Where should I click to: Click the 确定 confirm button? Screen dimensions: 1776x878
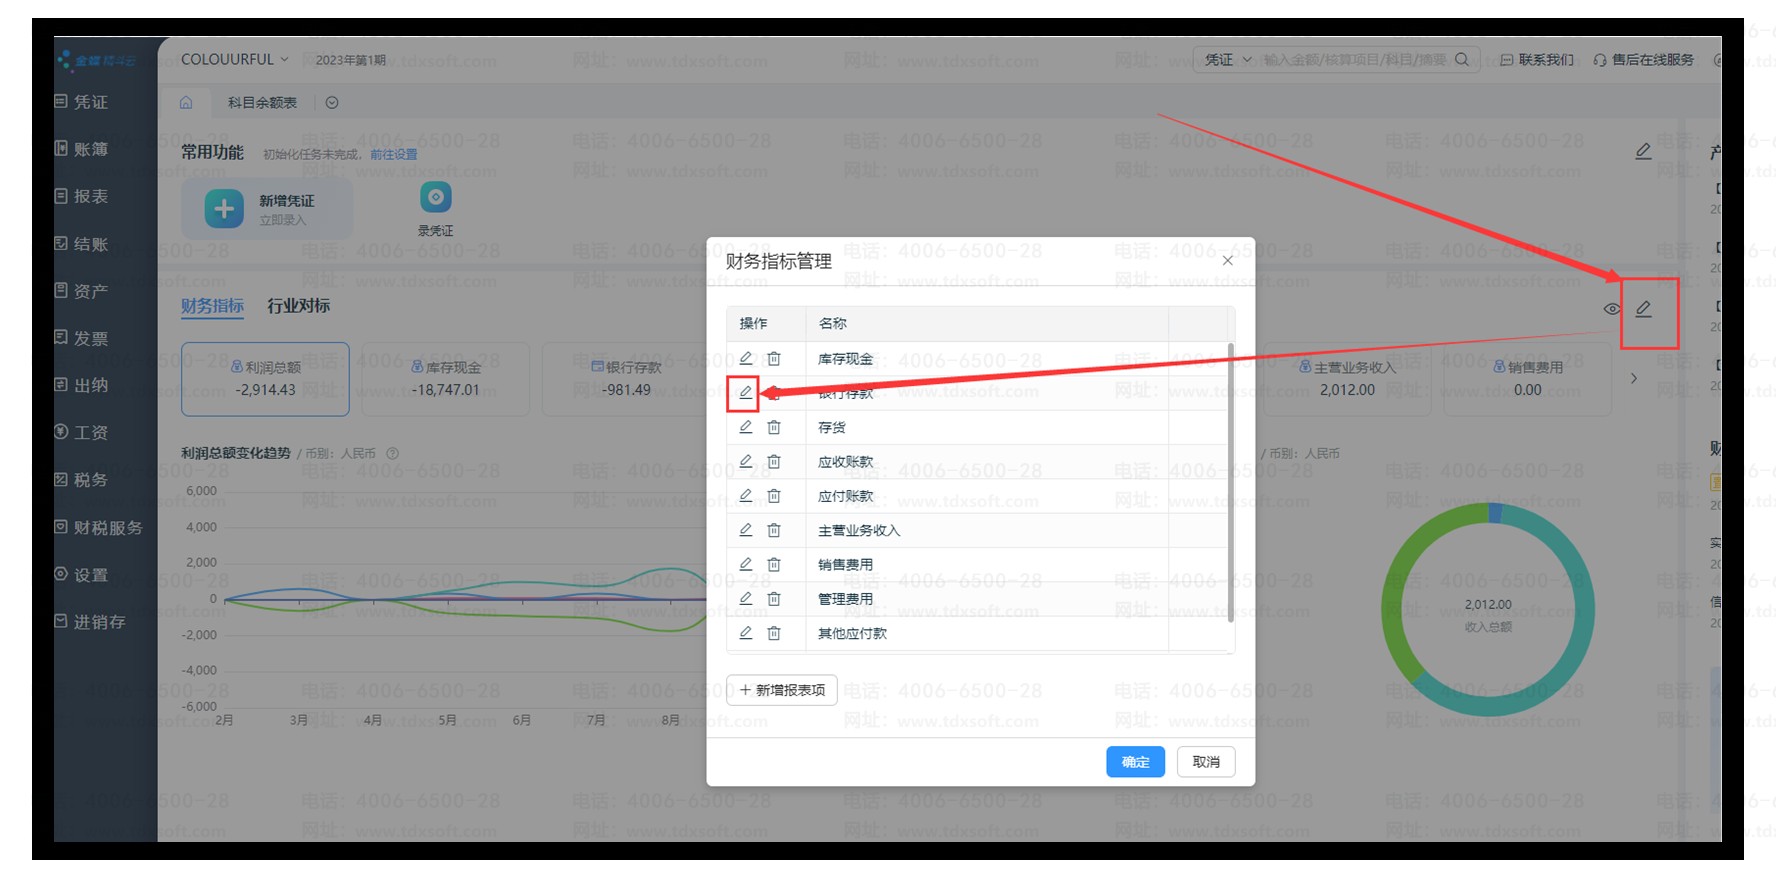(1135, 762)
